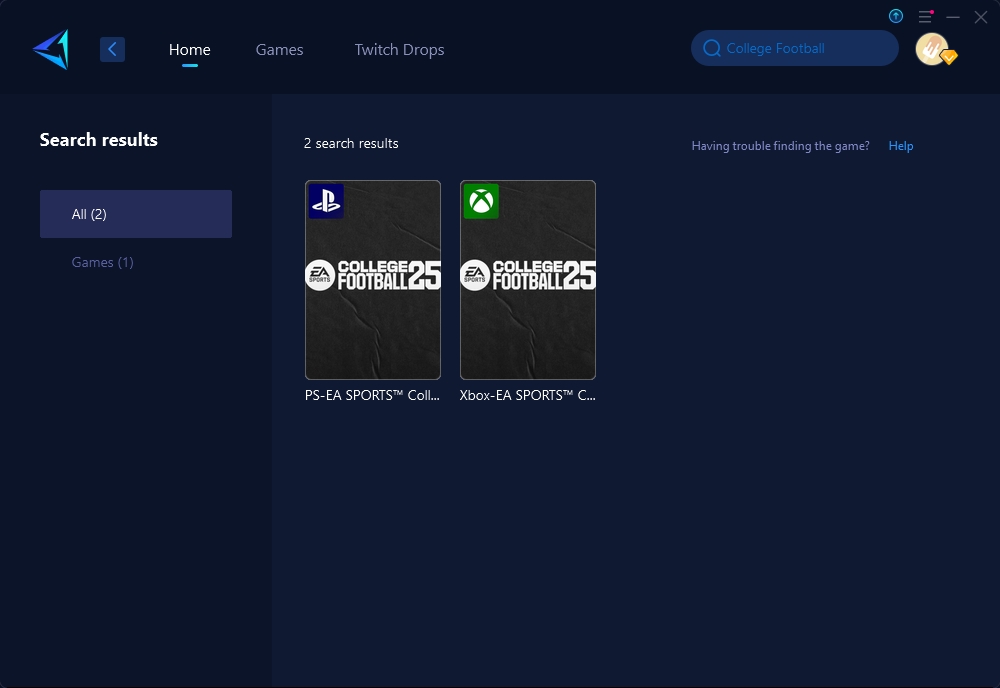The width and height of the screenshot is (1000, 688).
Task: Minimize the booster window
Action: [953, 17]
